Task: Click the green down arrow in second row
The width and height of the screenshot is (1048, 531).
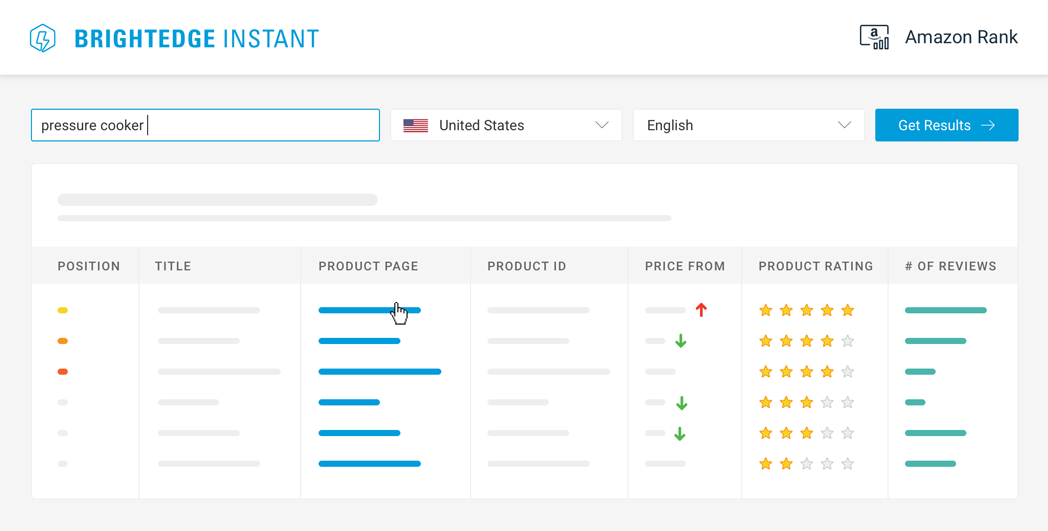Action: [x=681, y=341]
